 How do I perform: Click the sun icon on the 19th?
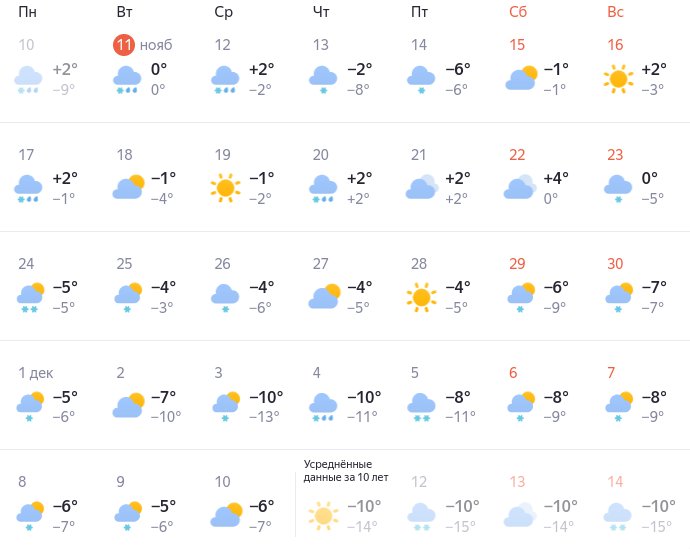(x=226, y=188)
